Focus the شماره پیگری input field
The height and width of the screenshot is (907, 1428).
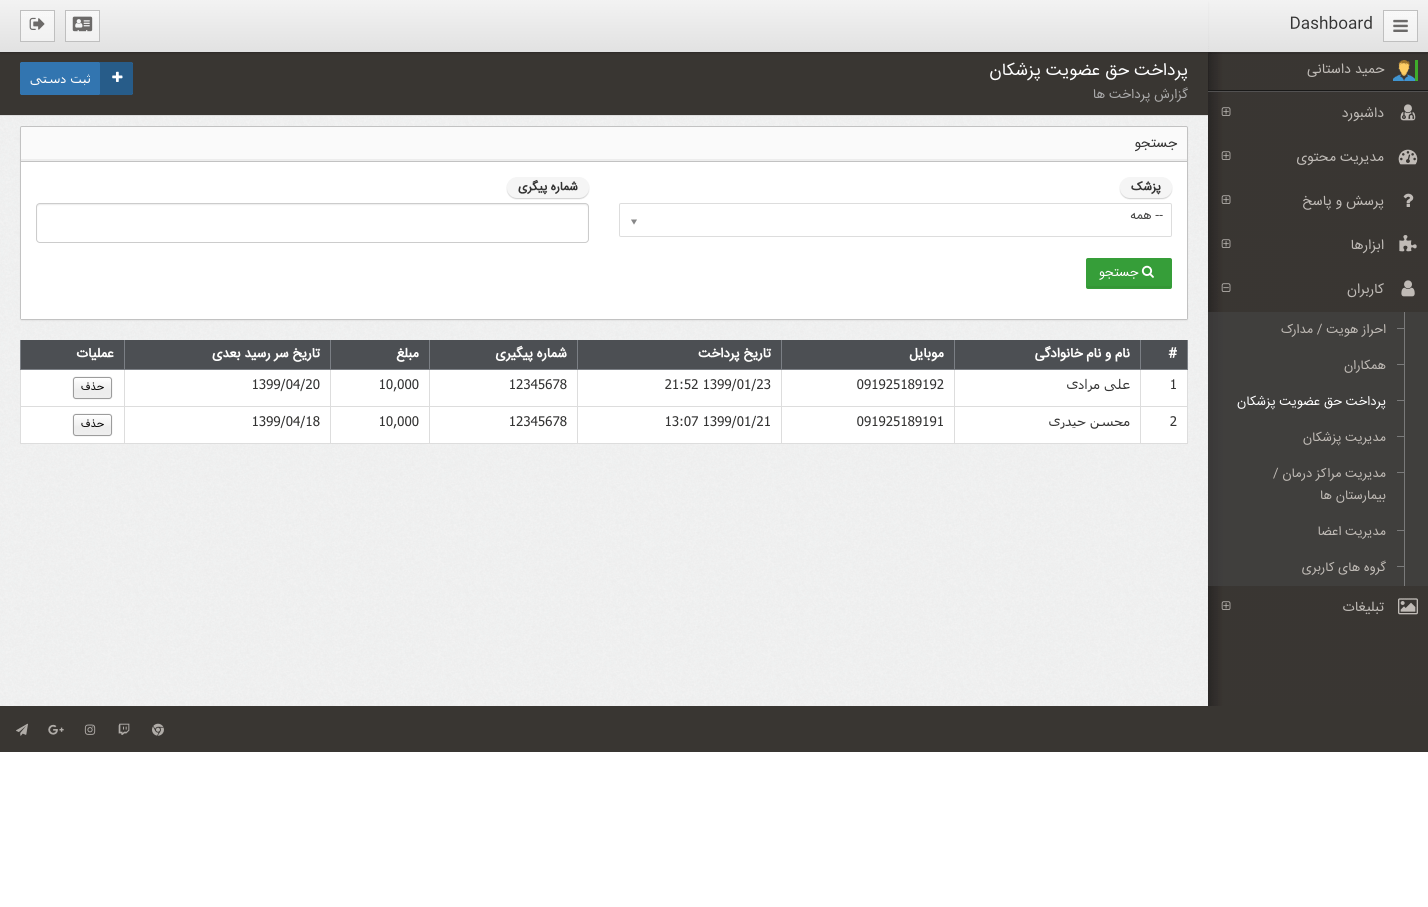click(x=312, y=223)
